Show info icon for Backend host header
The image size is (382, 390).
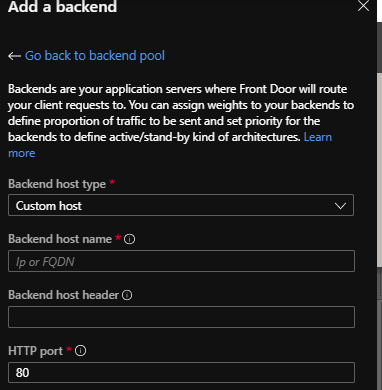pyautogui.click(x=127, y=295)
